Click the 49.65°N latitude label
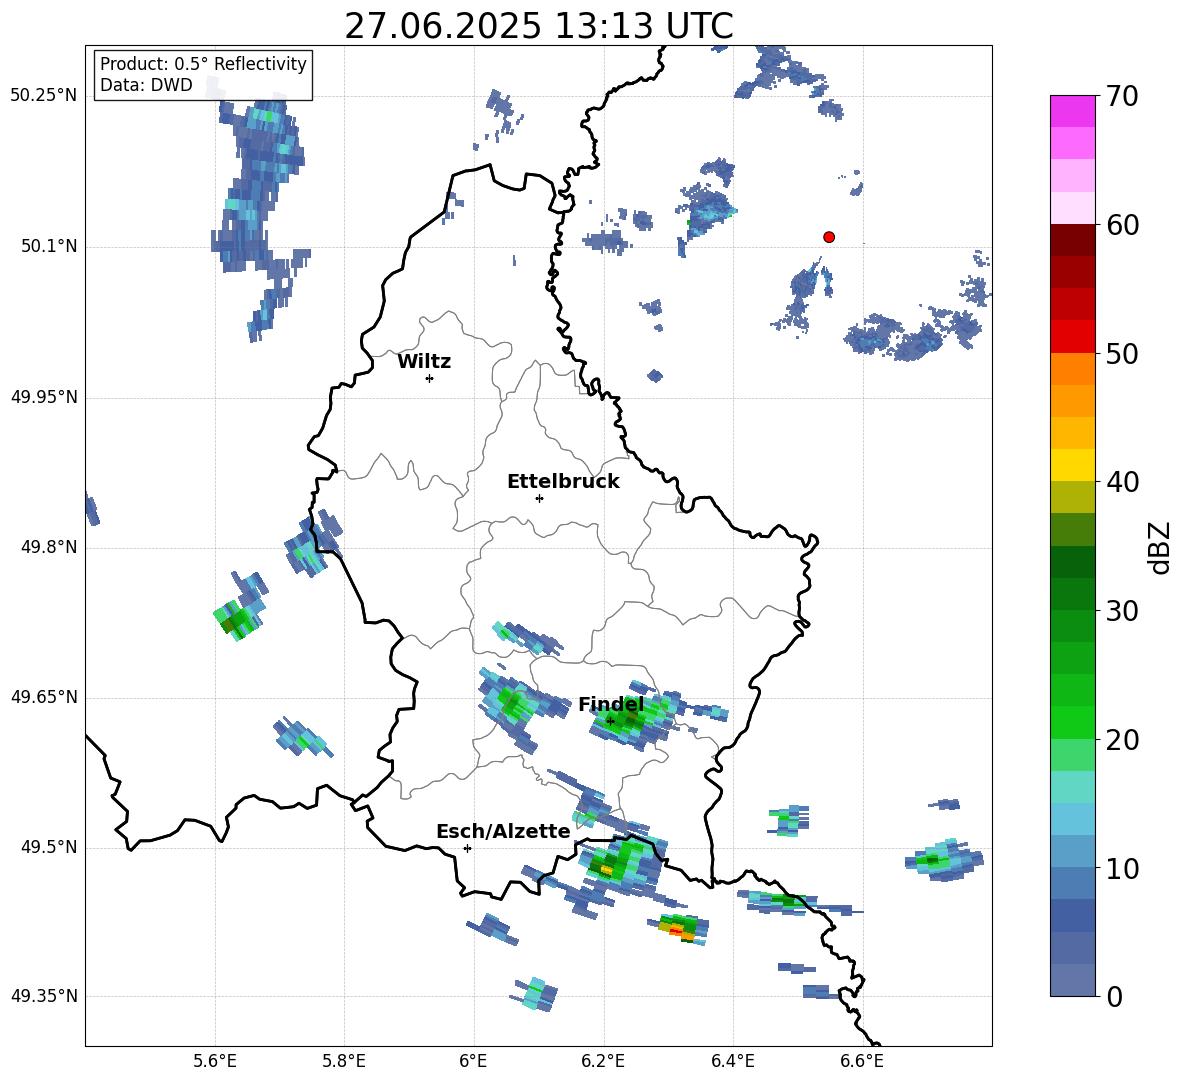Viewport: 1184px width, 1081px height. (44, 696)
